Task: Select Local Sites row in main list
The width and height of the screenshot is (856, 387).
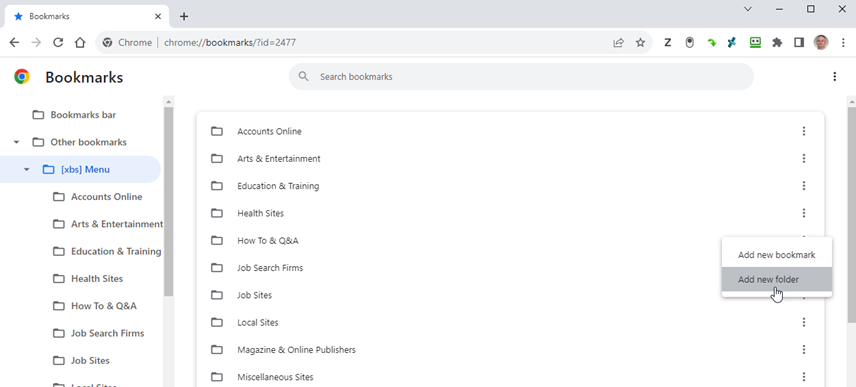Action: click(510, 322)
